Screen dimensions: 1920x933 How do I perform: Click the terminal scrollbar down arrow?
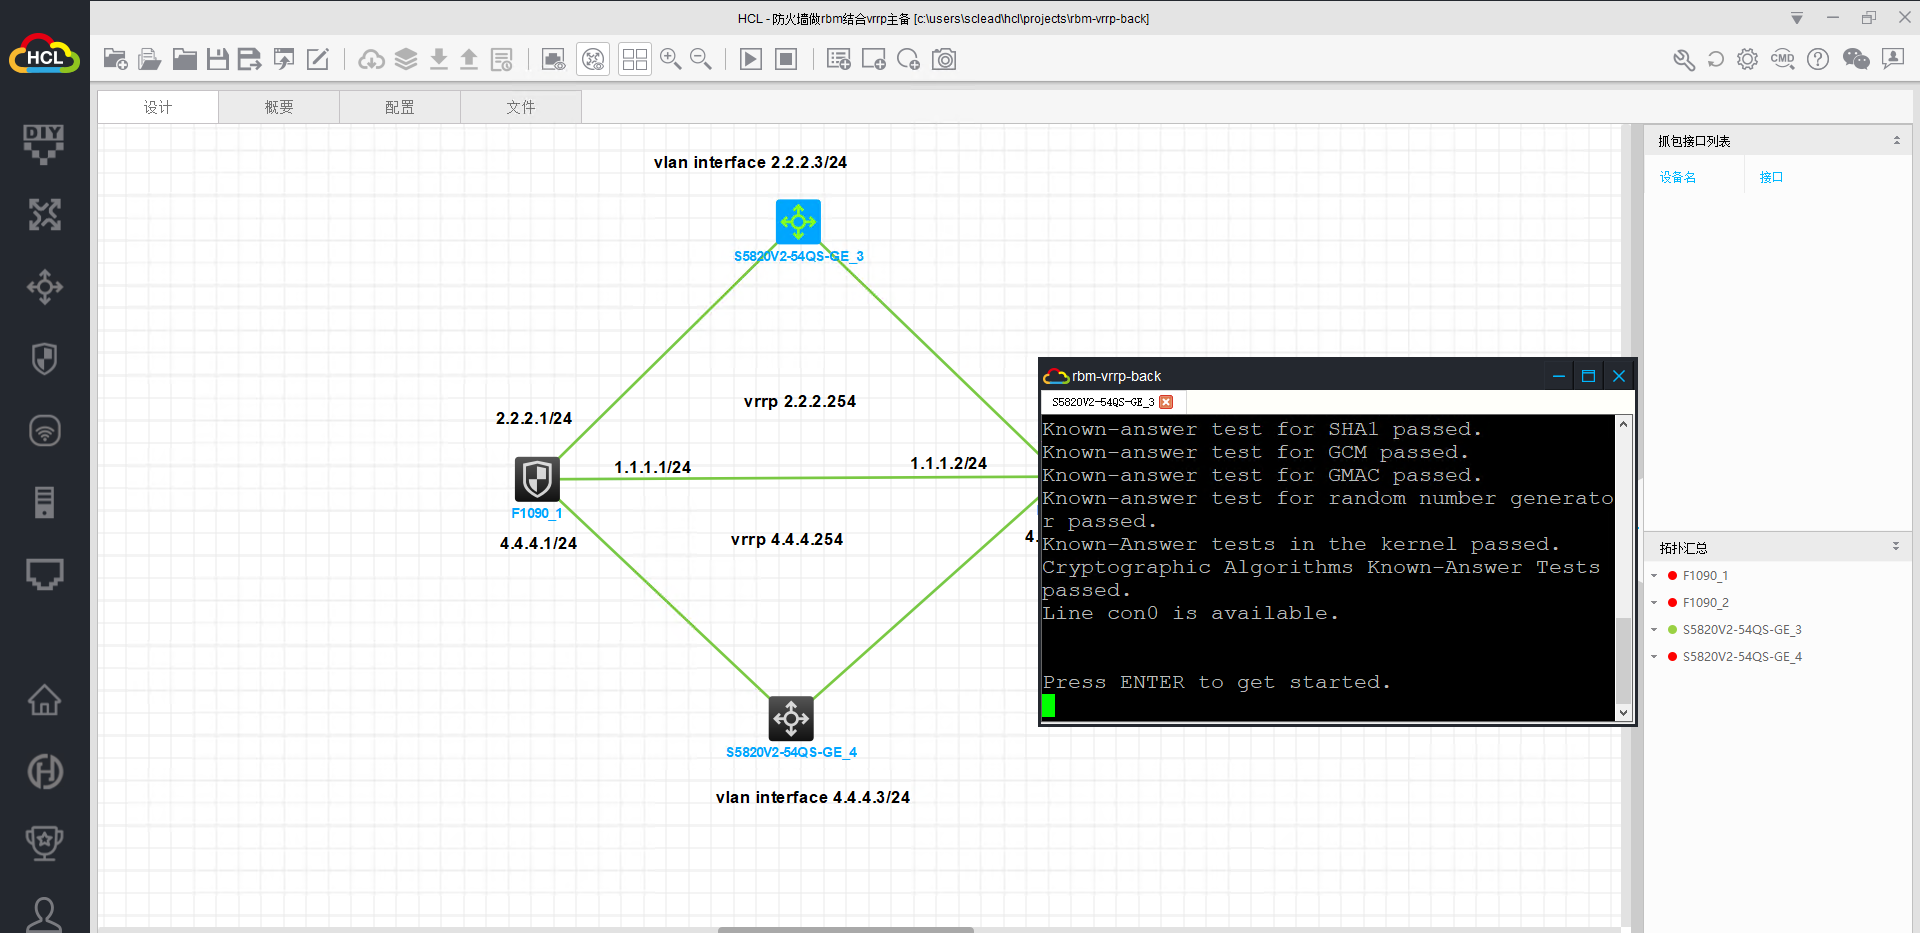click(x=1623, y=712)
